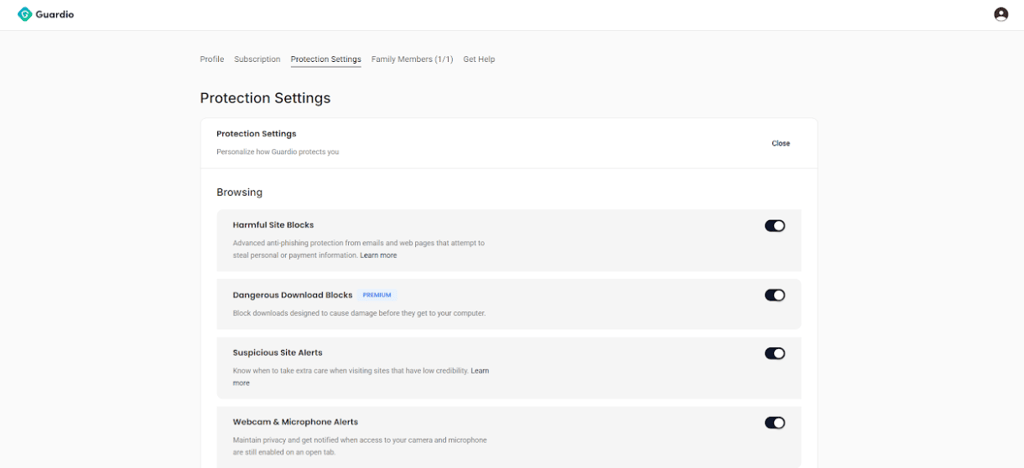This screenshot has height=468, width=1024.
Task: Disable Dangerous Download Blocks switch
Action: [775, 295]
